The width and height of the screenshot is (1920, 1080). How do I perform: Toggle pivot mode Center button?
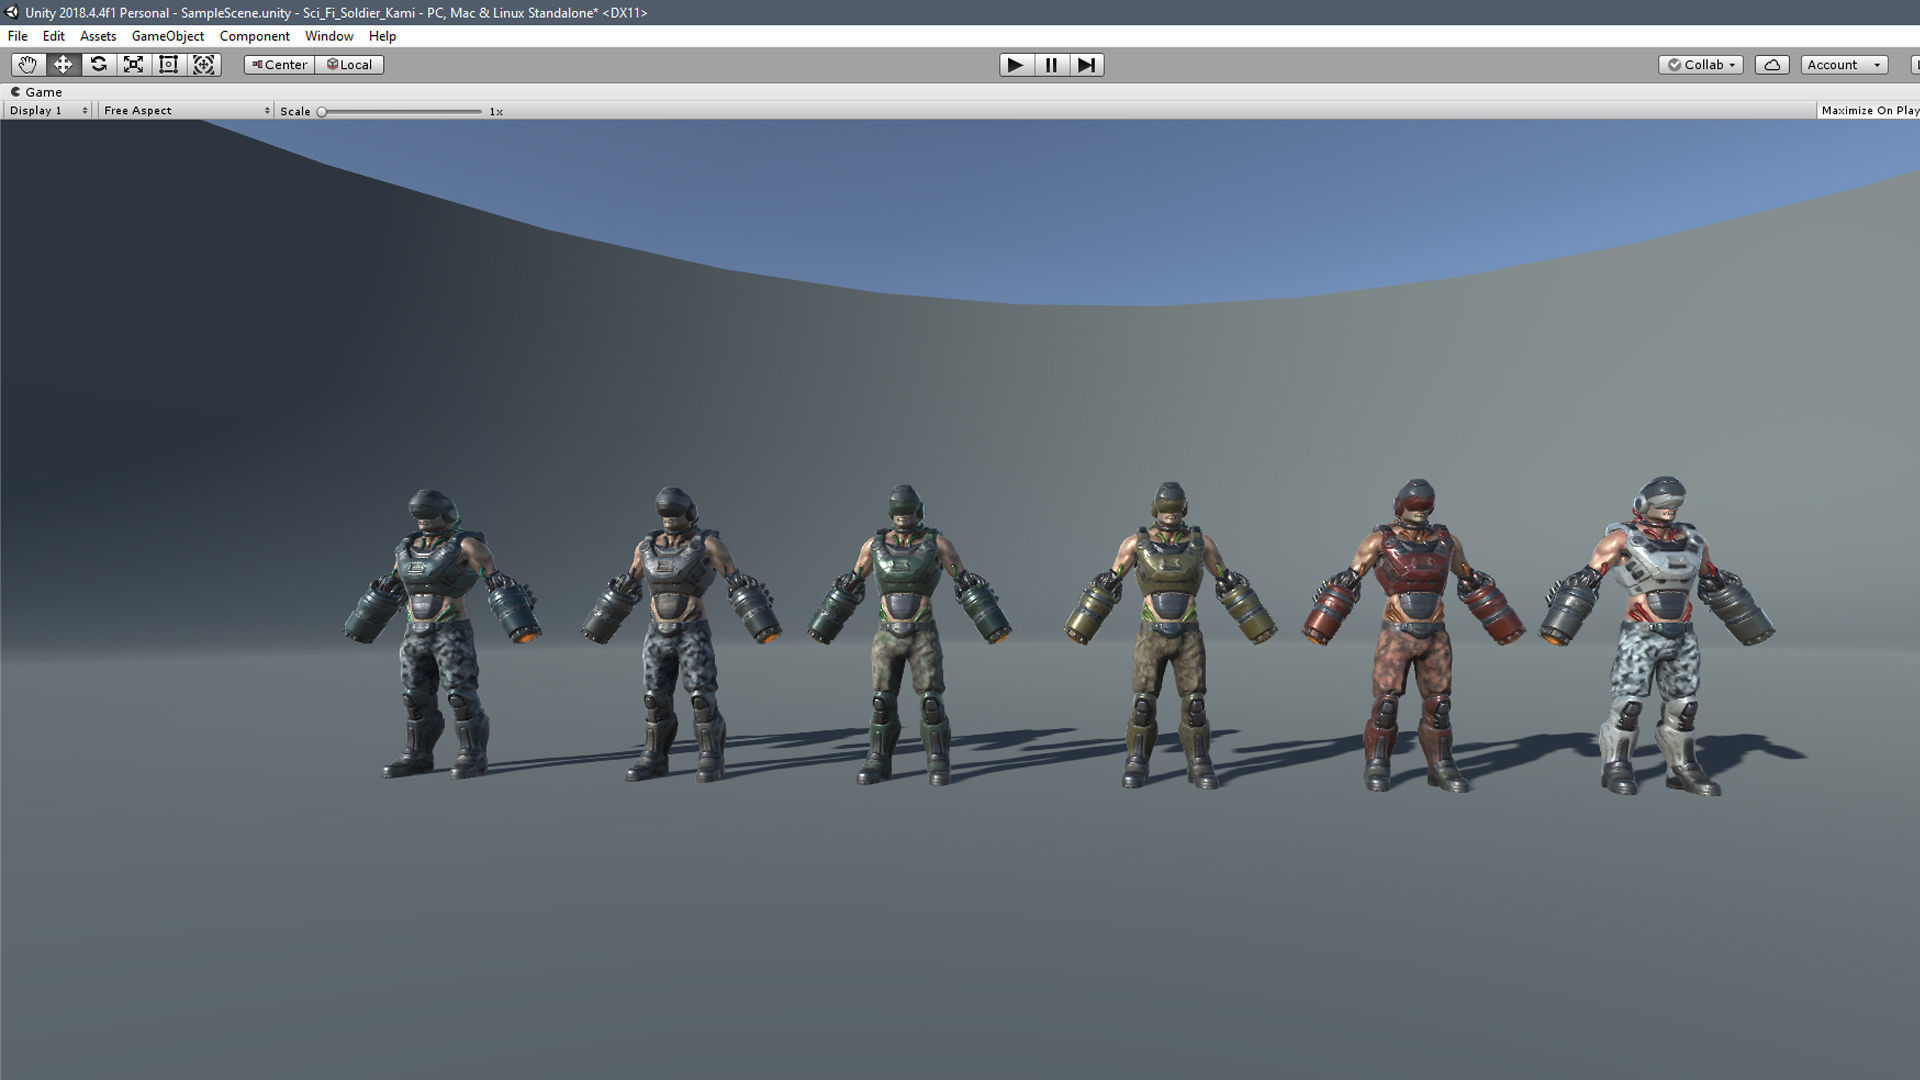coord(279,65)
